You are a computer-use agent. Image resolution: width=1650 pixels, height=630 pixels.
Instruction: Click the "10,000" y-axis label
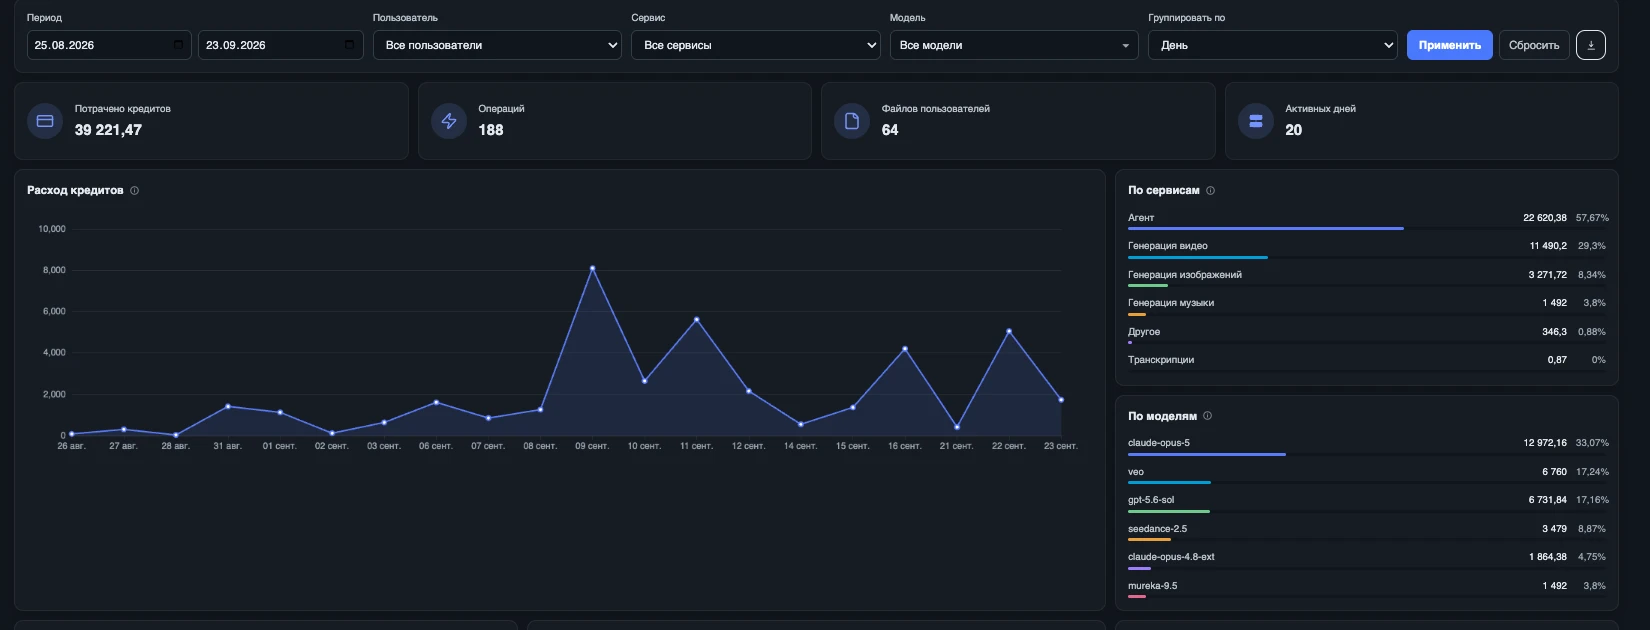coord(52,229)
